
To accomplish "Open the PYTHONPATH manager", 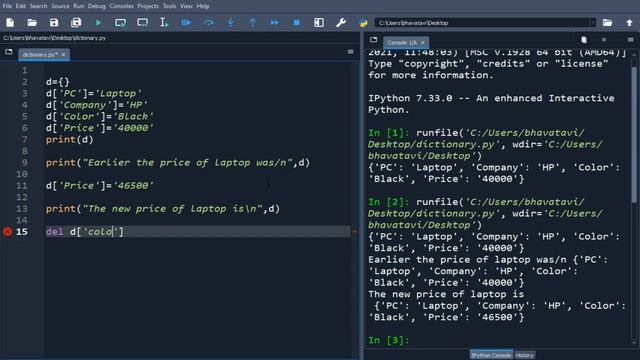I will click(363, 23).
